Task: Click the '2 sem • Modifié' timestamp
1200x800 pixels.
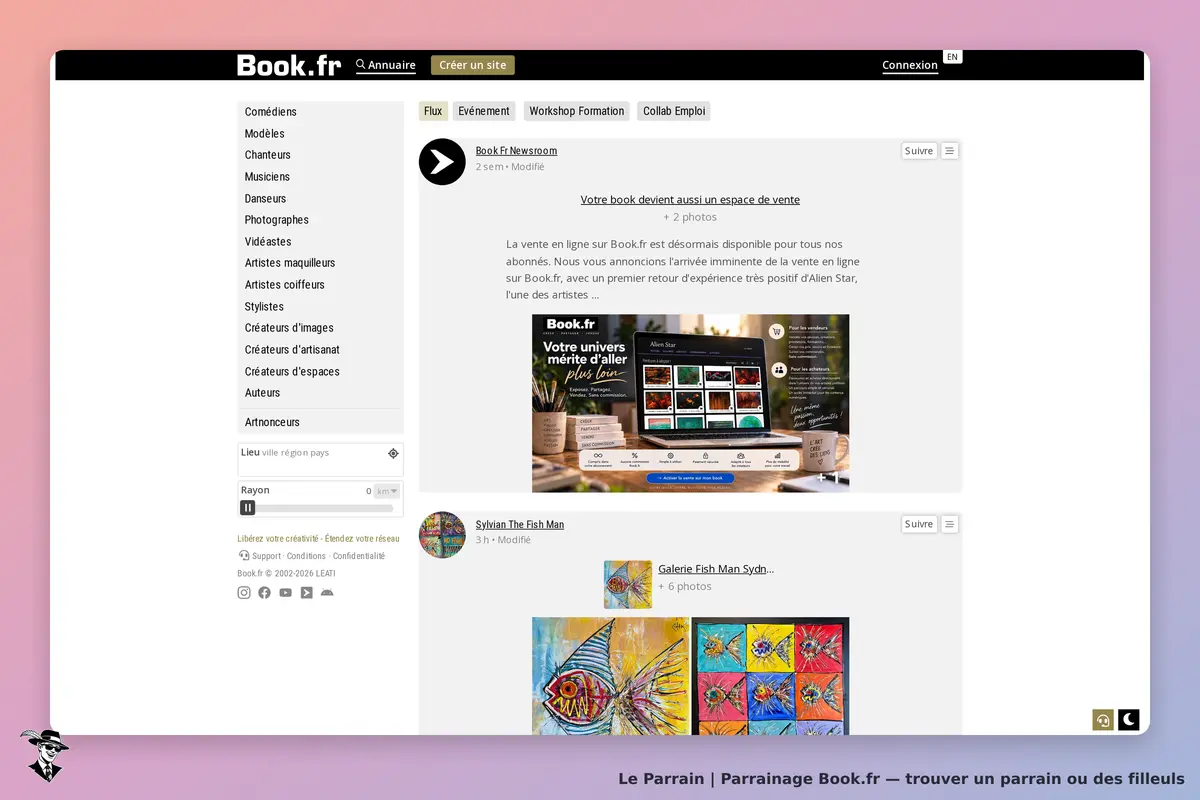Action: tap(510, 167)
